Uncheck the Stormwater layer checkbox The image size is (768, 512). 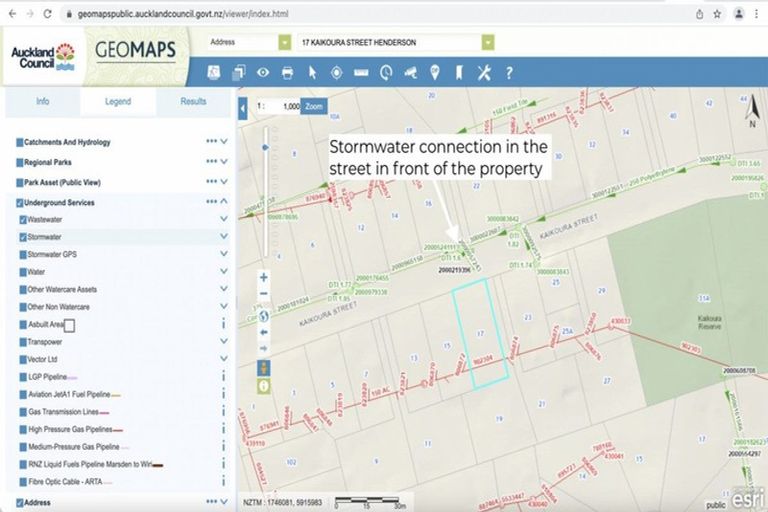click(23, 237)
